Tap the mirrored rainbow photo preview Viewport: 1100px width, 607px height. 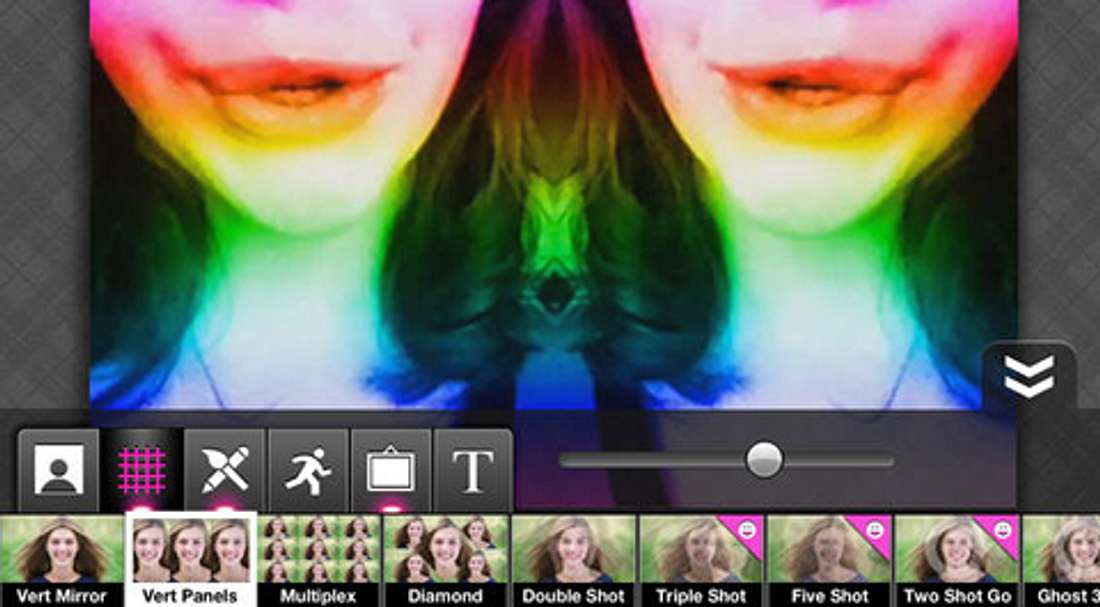(554, 204)
